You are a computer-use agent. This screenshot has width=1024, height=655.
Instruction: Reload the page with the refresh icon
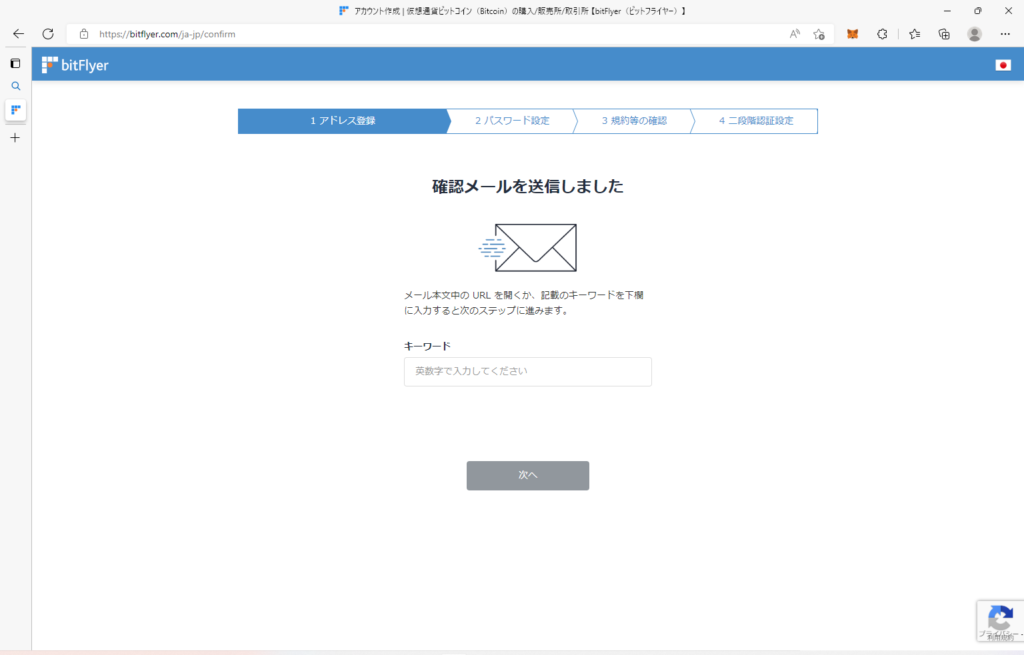(47, 33)
